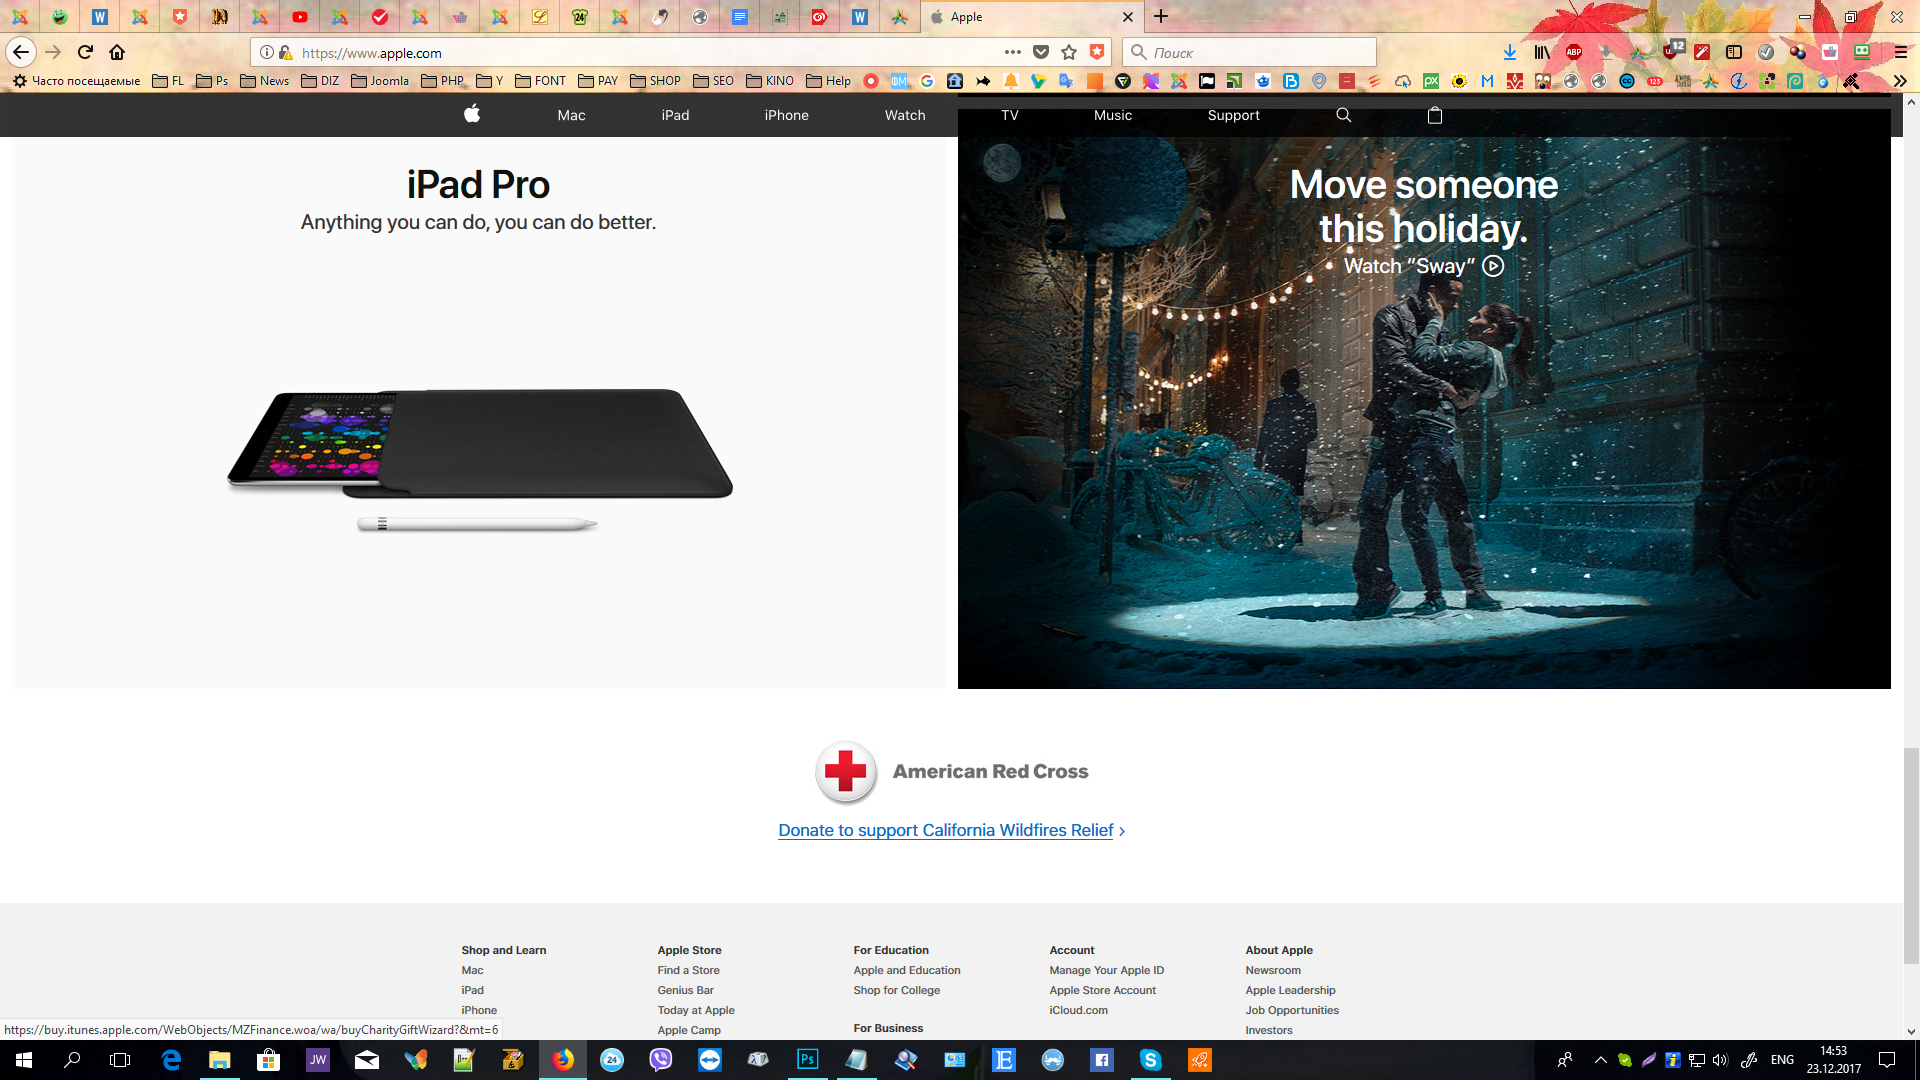1920x1080 pixels.
Task: Open the page actions three-dots menu
Action: pyautogui.click(x=1013, y=52)
